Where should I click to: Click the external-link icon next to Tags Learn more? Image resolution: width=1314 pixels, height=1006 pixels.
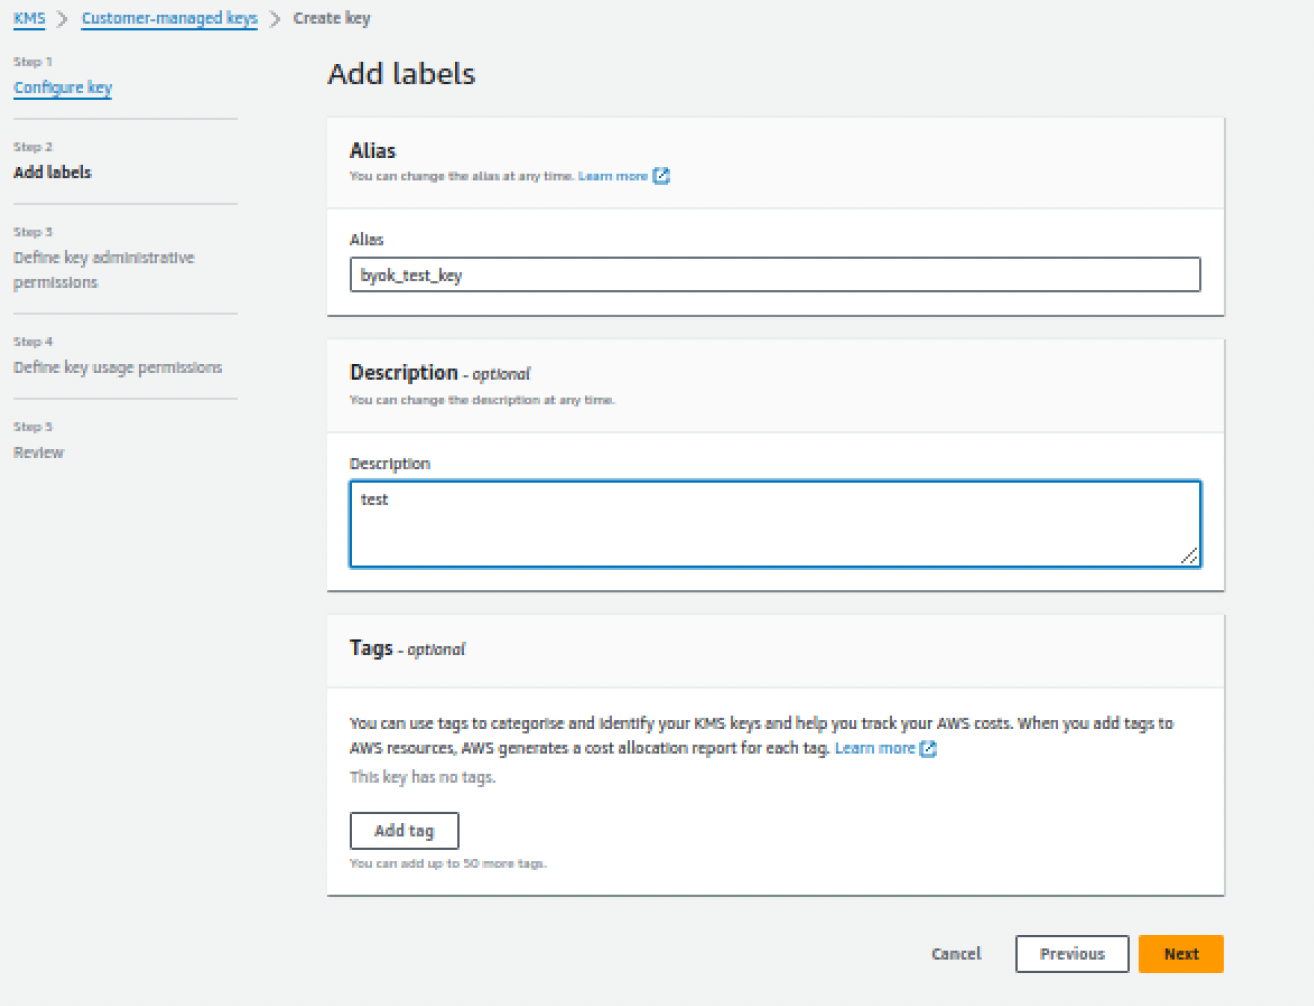928,748
